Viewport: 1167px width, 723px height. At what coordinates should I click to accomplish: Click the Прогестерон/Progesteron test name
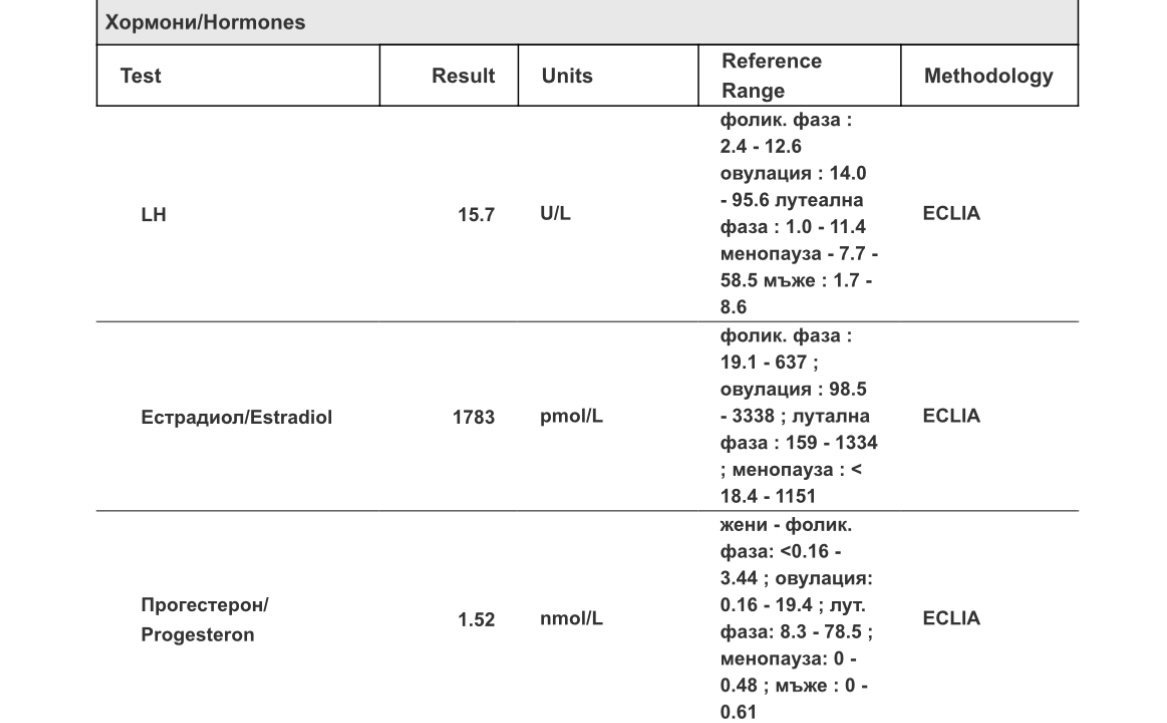[x=205, y=620]
